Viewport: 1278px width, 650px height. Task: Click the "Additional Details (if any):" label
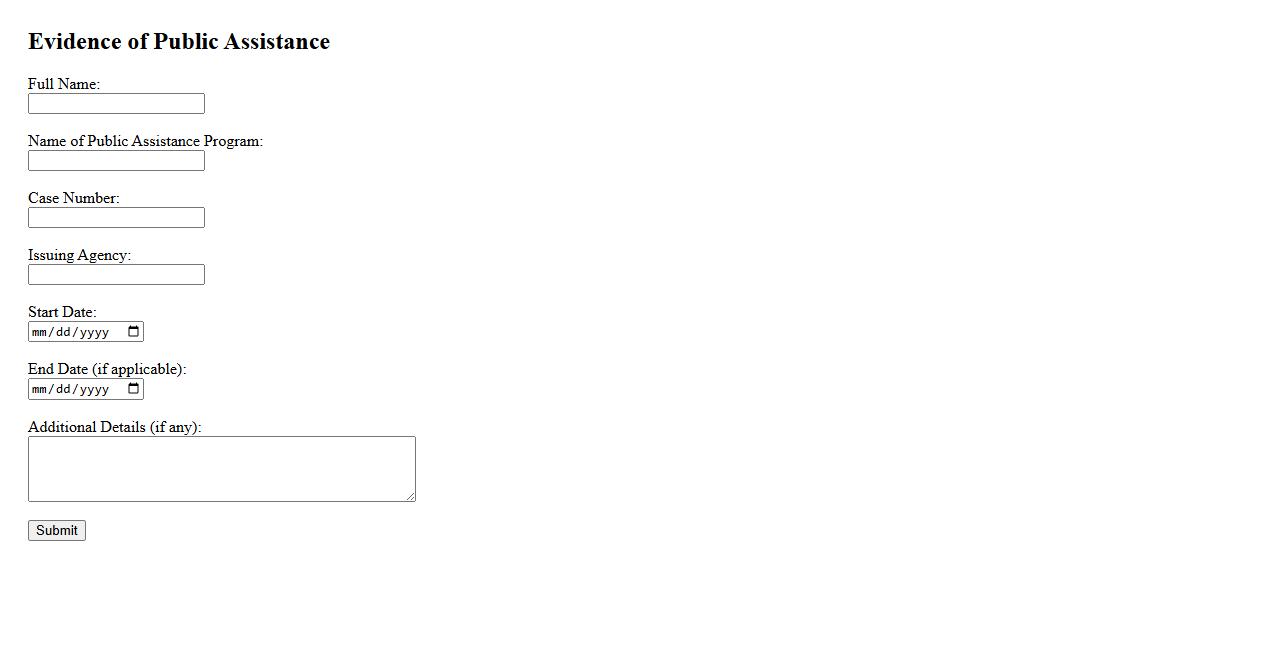[x=114, y=427]
